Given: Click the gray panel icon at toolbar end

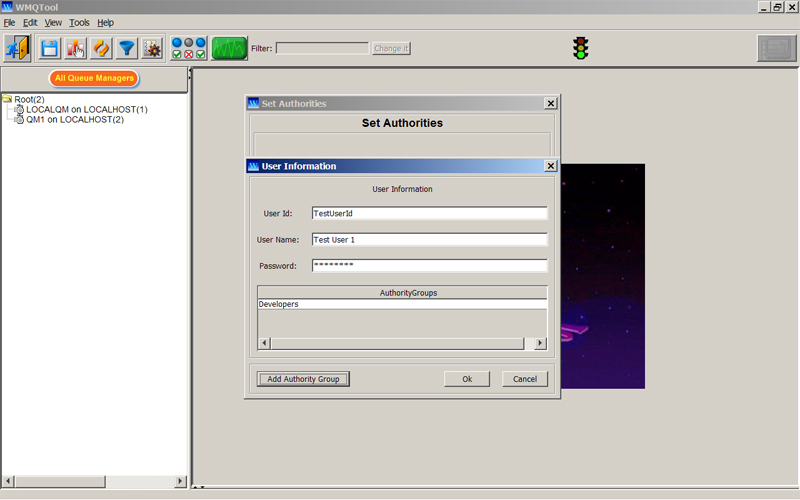Looking at the screenshot, I should pyautogui.click(x=777, y=48).
